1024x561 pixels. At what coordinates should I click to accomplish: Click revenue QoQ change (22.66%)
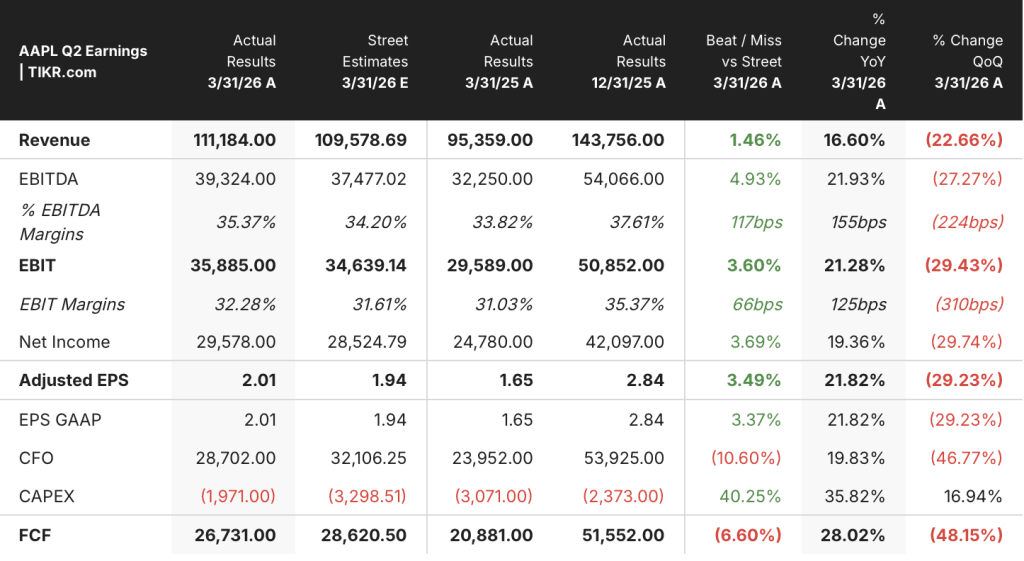coord(964,140)
